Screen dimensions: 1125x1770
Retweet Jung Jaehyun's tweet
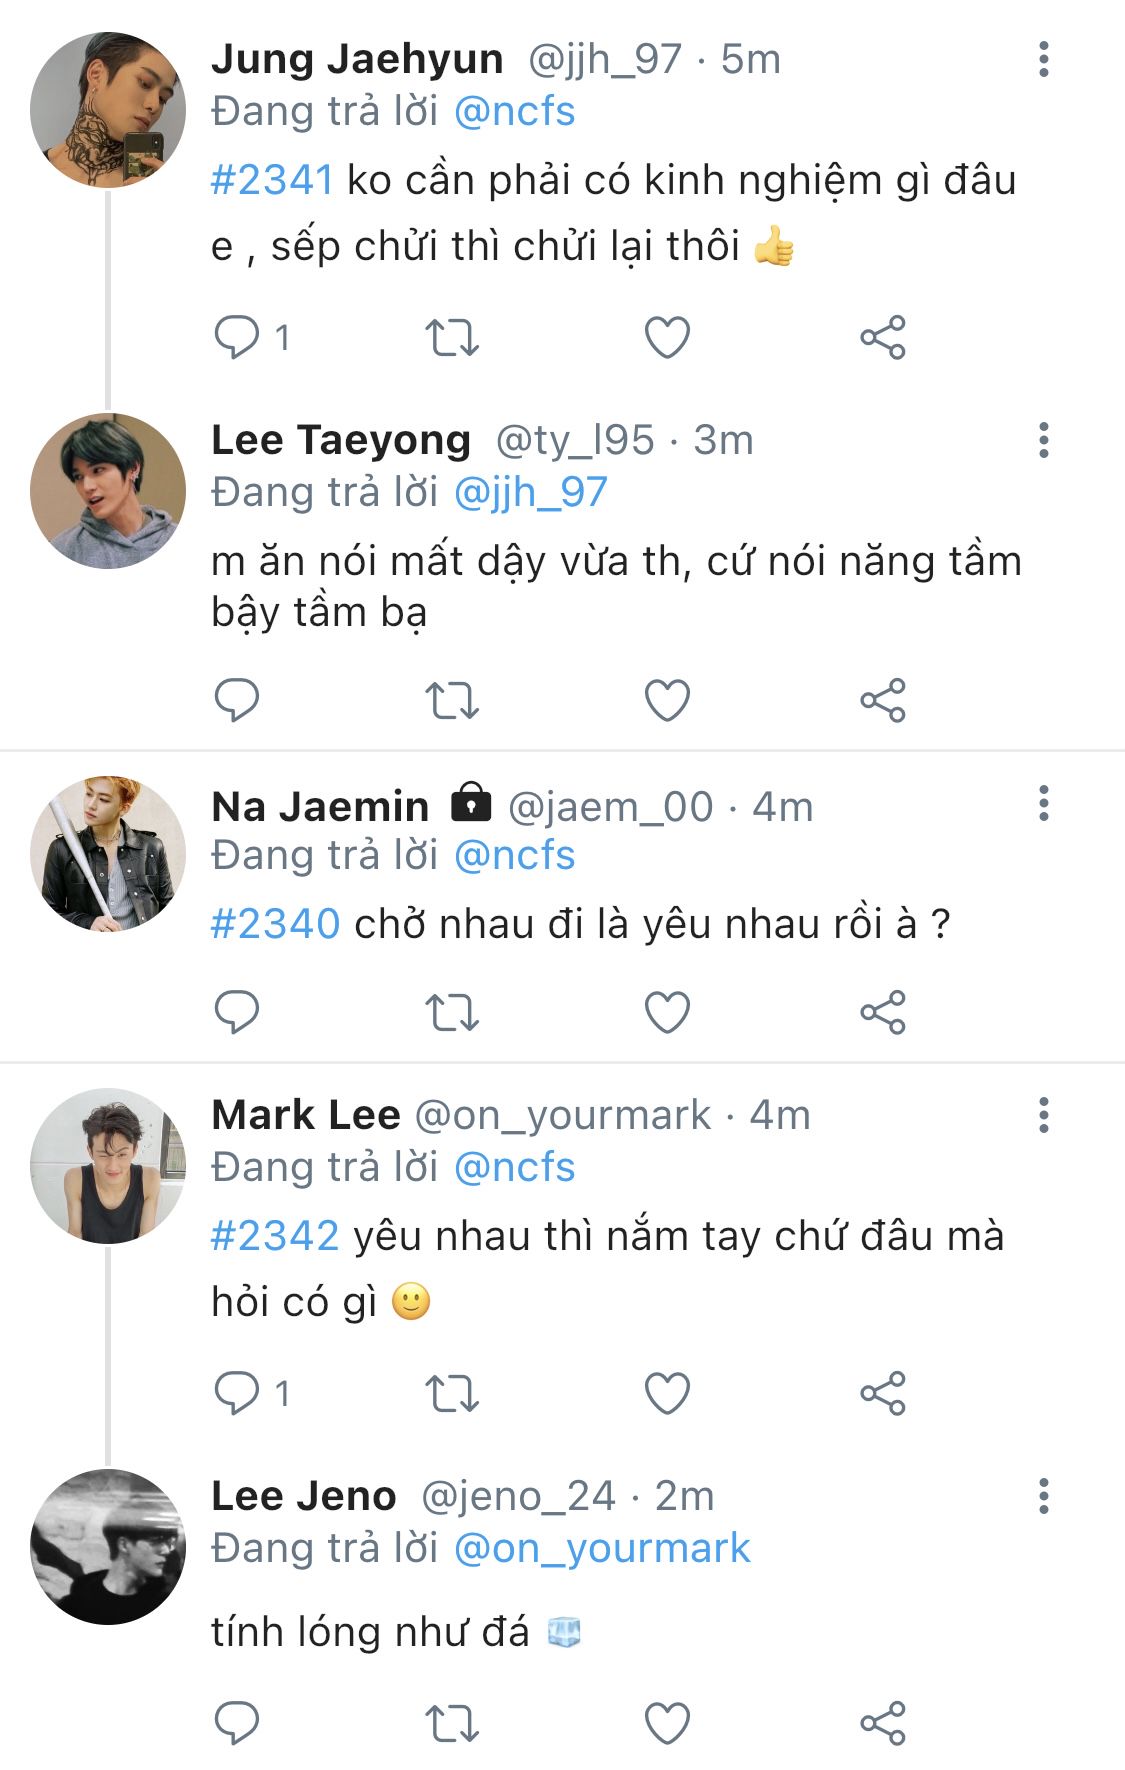pos(452,337)
